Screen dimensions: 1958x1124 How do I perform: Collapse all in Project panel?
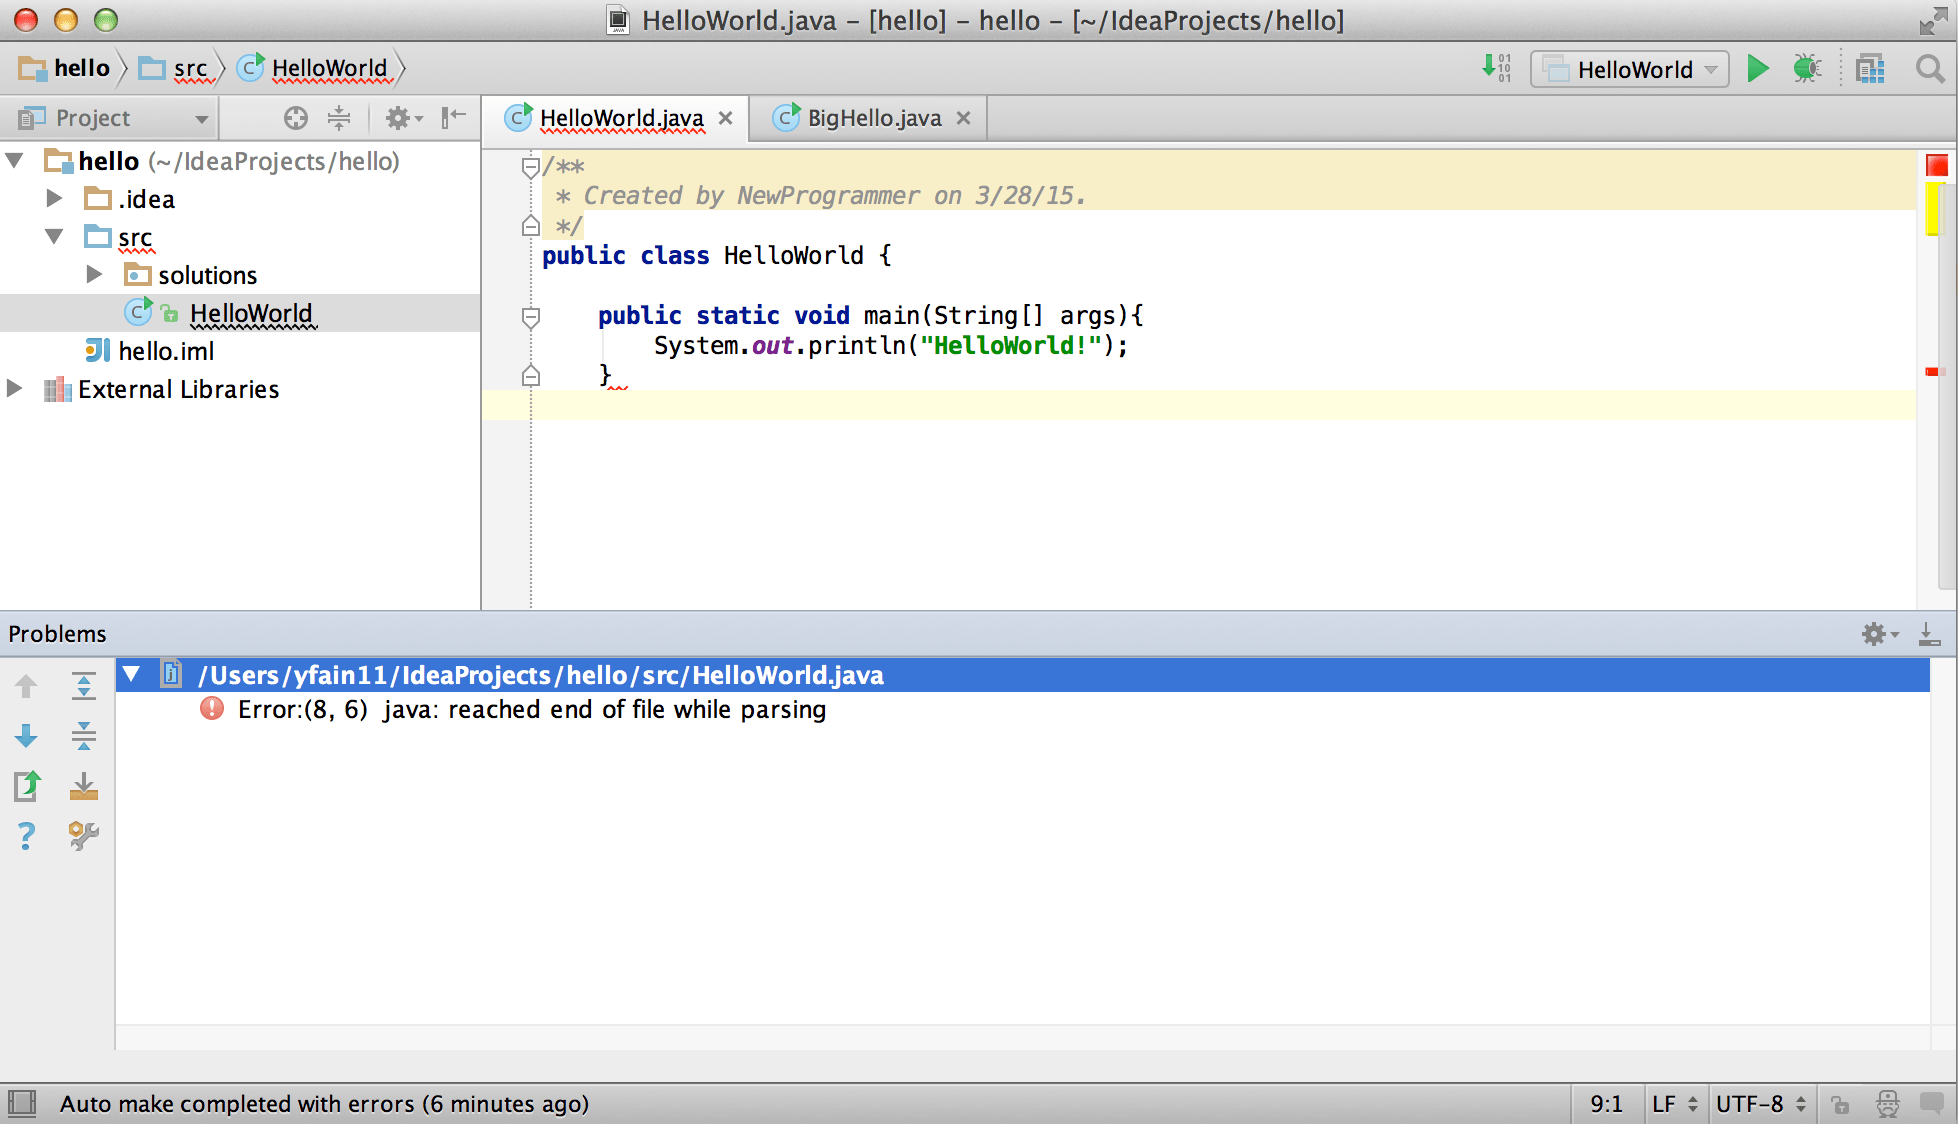[x=339, y=118]
